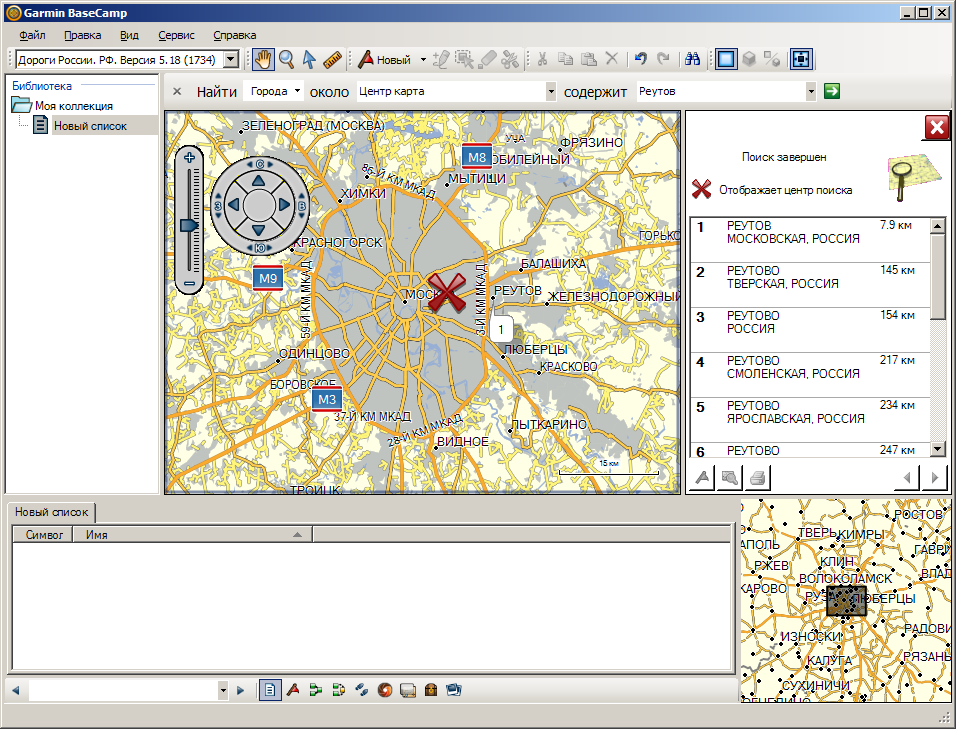Click the map zoom in plus button

189,158
